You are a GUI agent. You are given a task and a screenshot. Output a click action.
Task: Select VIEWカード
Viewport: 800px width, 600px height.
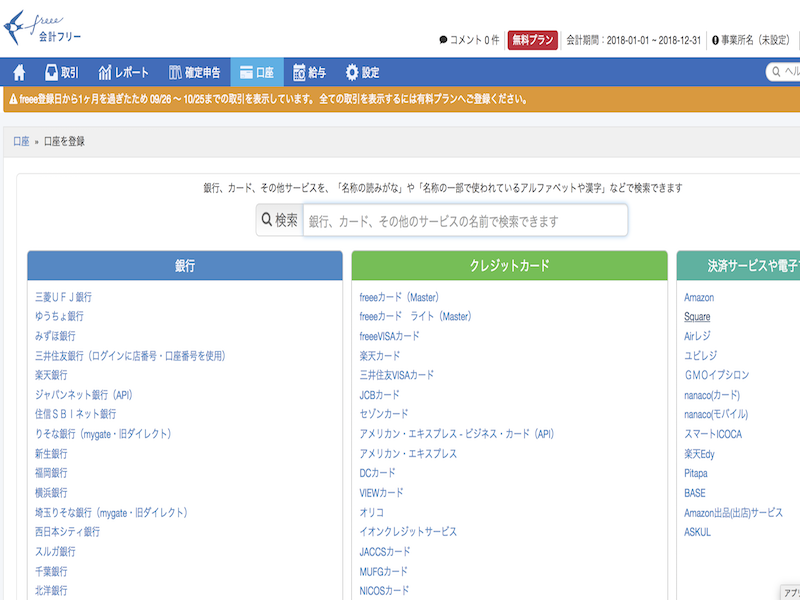coord(381,493)
